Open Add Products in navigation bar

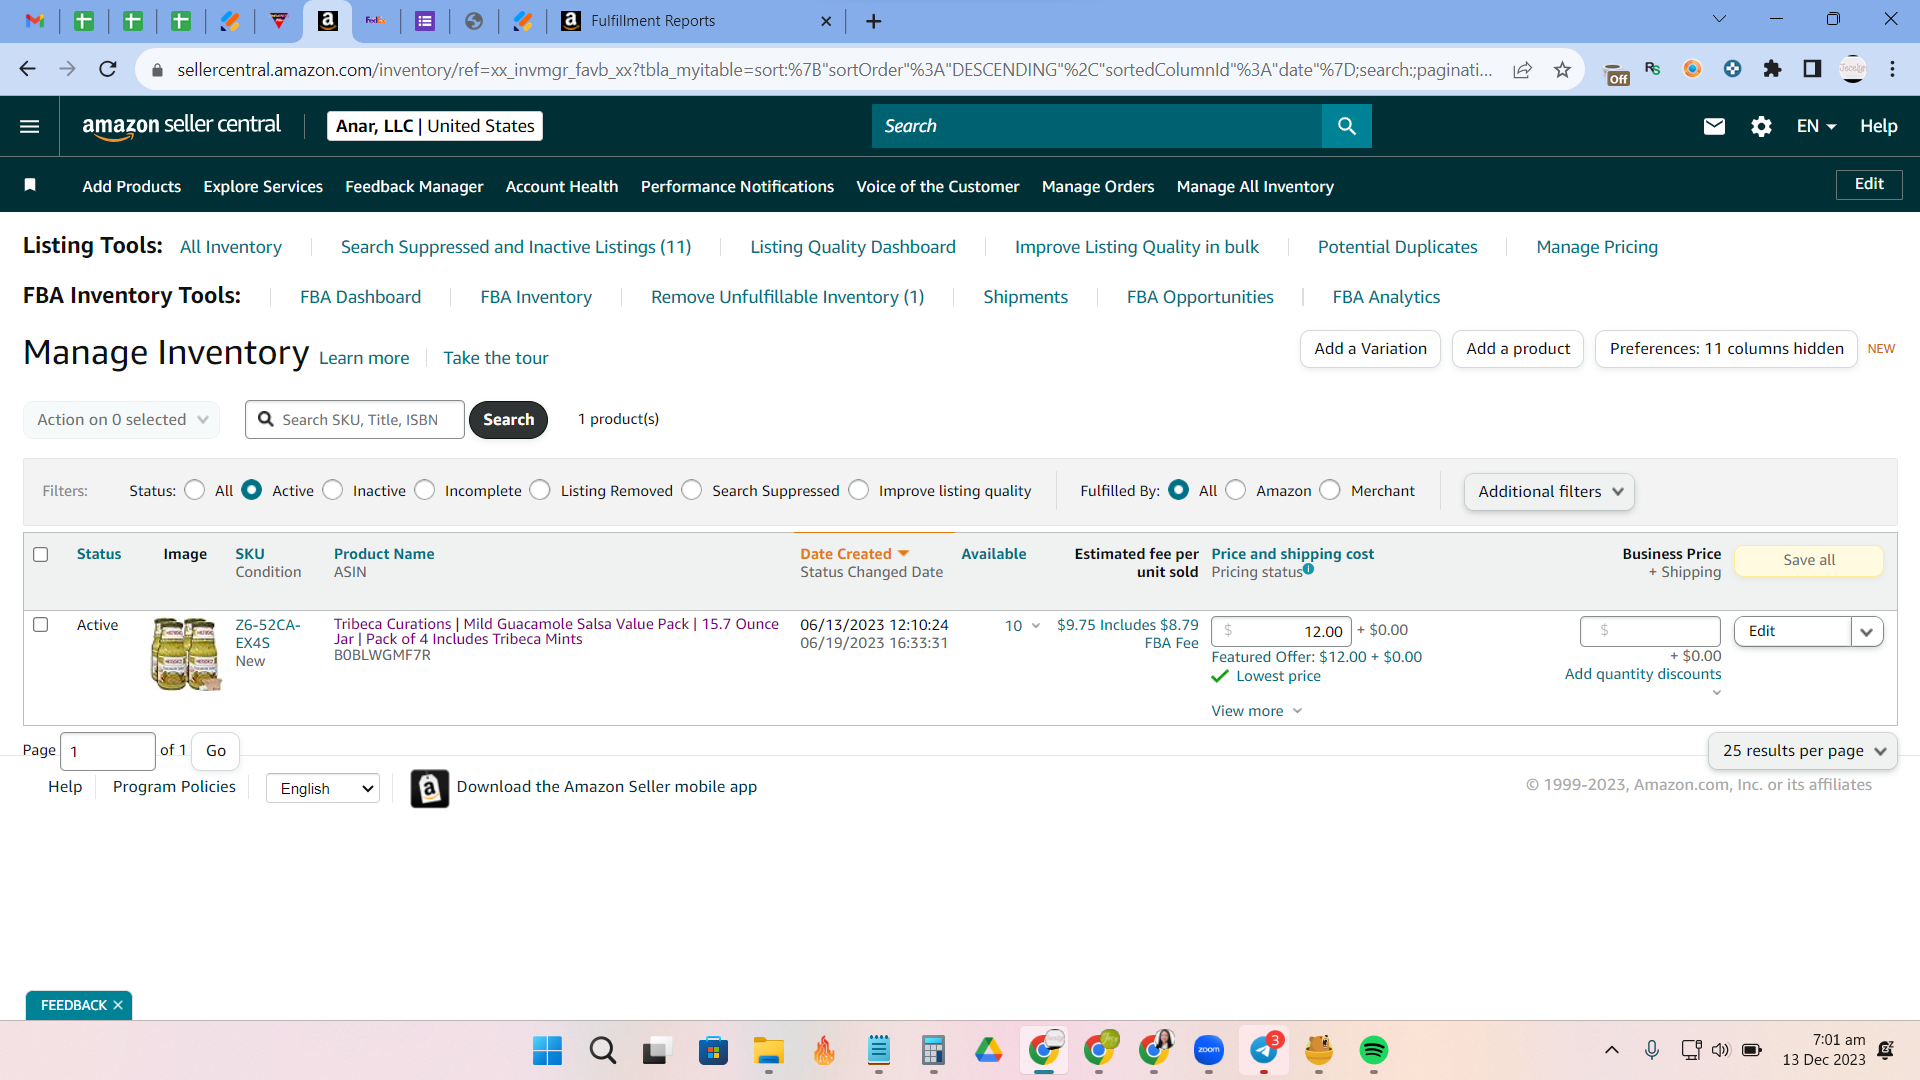pyautogui.click(x=132, y=186)
